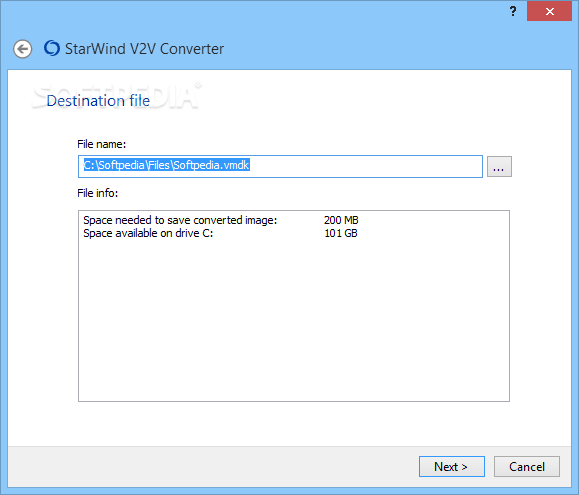Viewport: 579px width, 495px height.
Task: Select the 'Space needed to save converted image:' line
Action: [180, 220]
